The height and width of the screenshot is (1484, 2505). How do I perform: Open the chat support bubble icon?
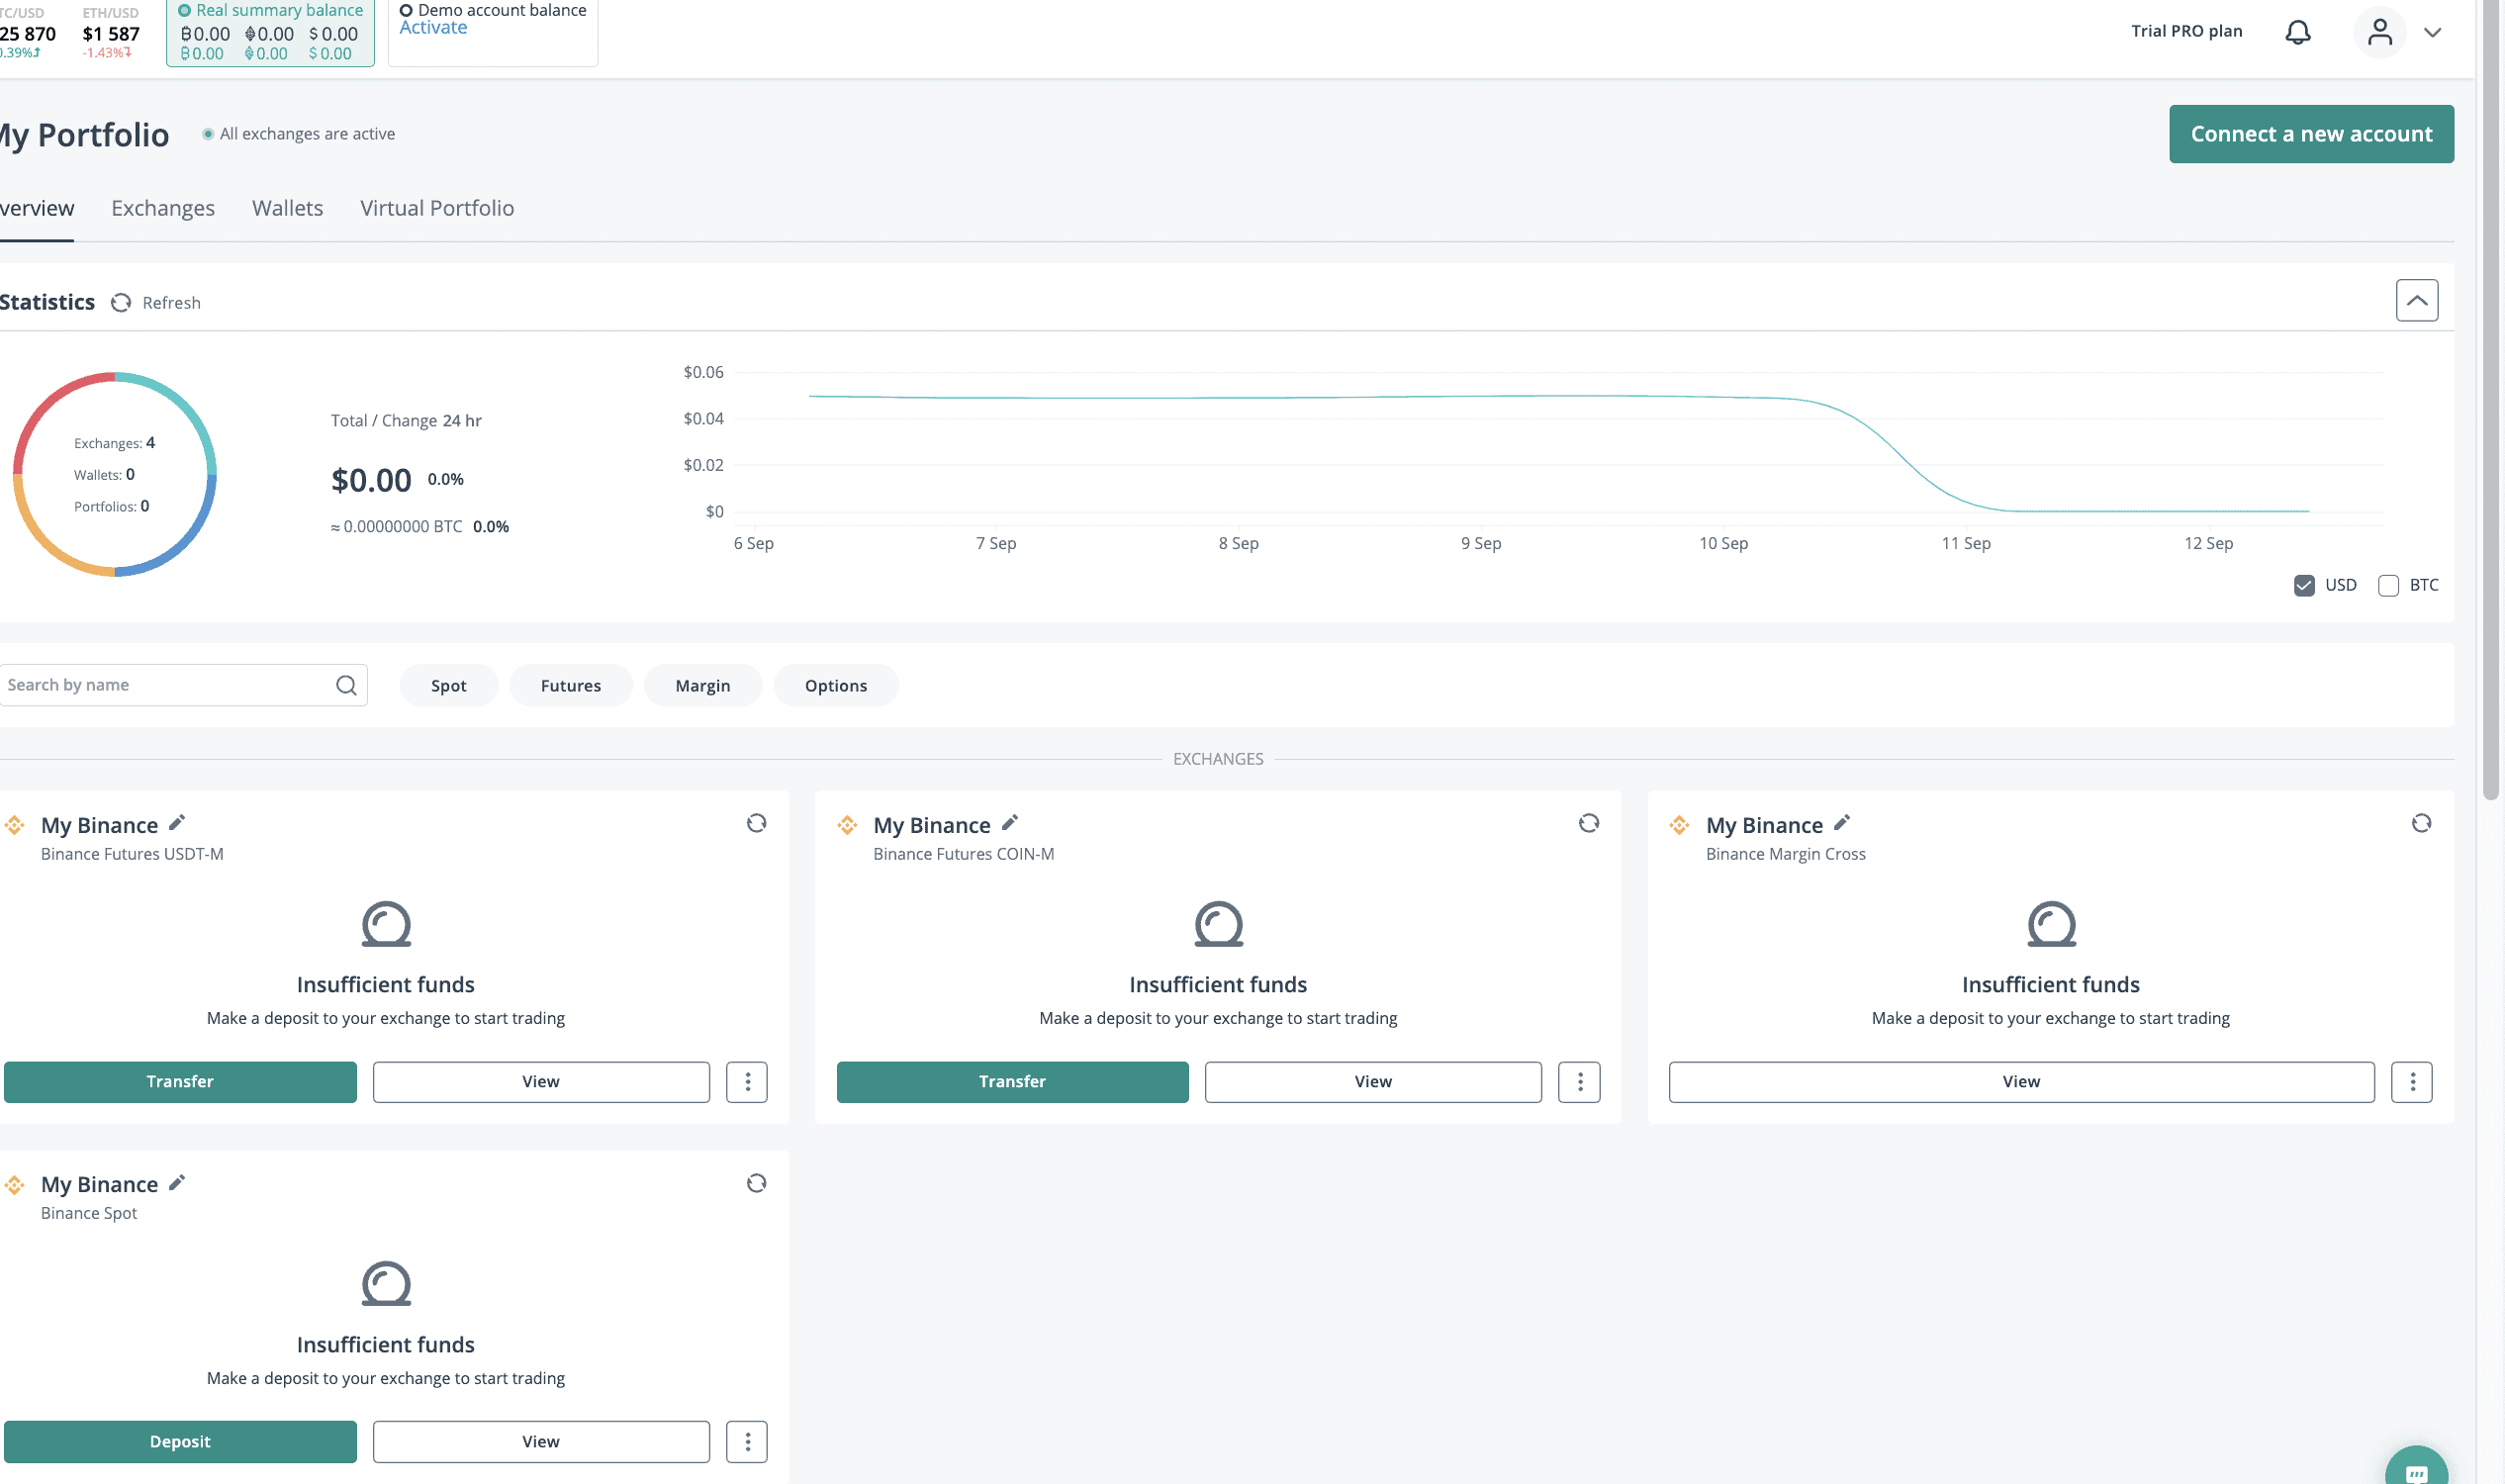pos(2416,1472)
